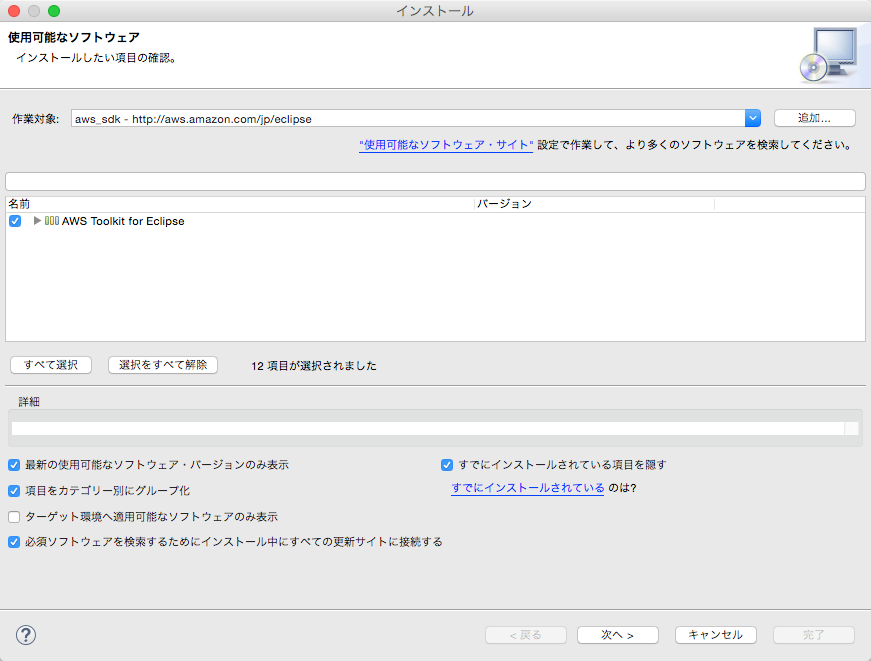Click the green window zoom button
This screenshot has width=871, height=661.
tap(54, 11)
